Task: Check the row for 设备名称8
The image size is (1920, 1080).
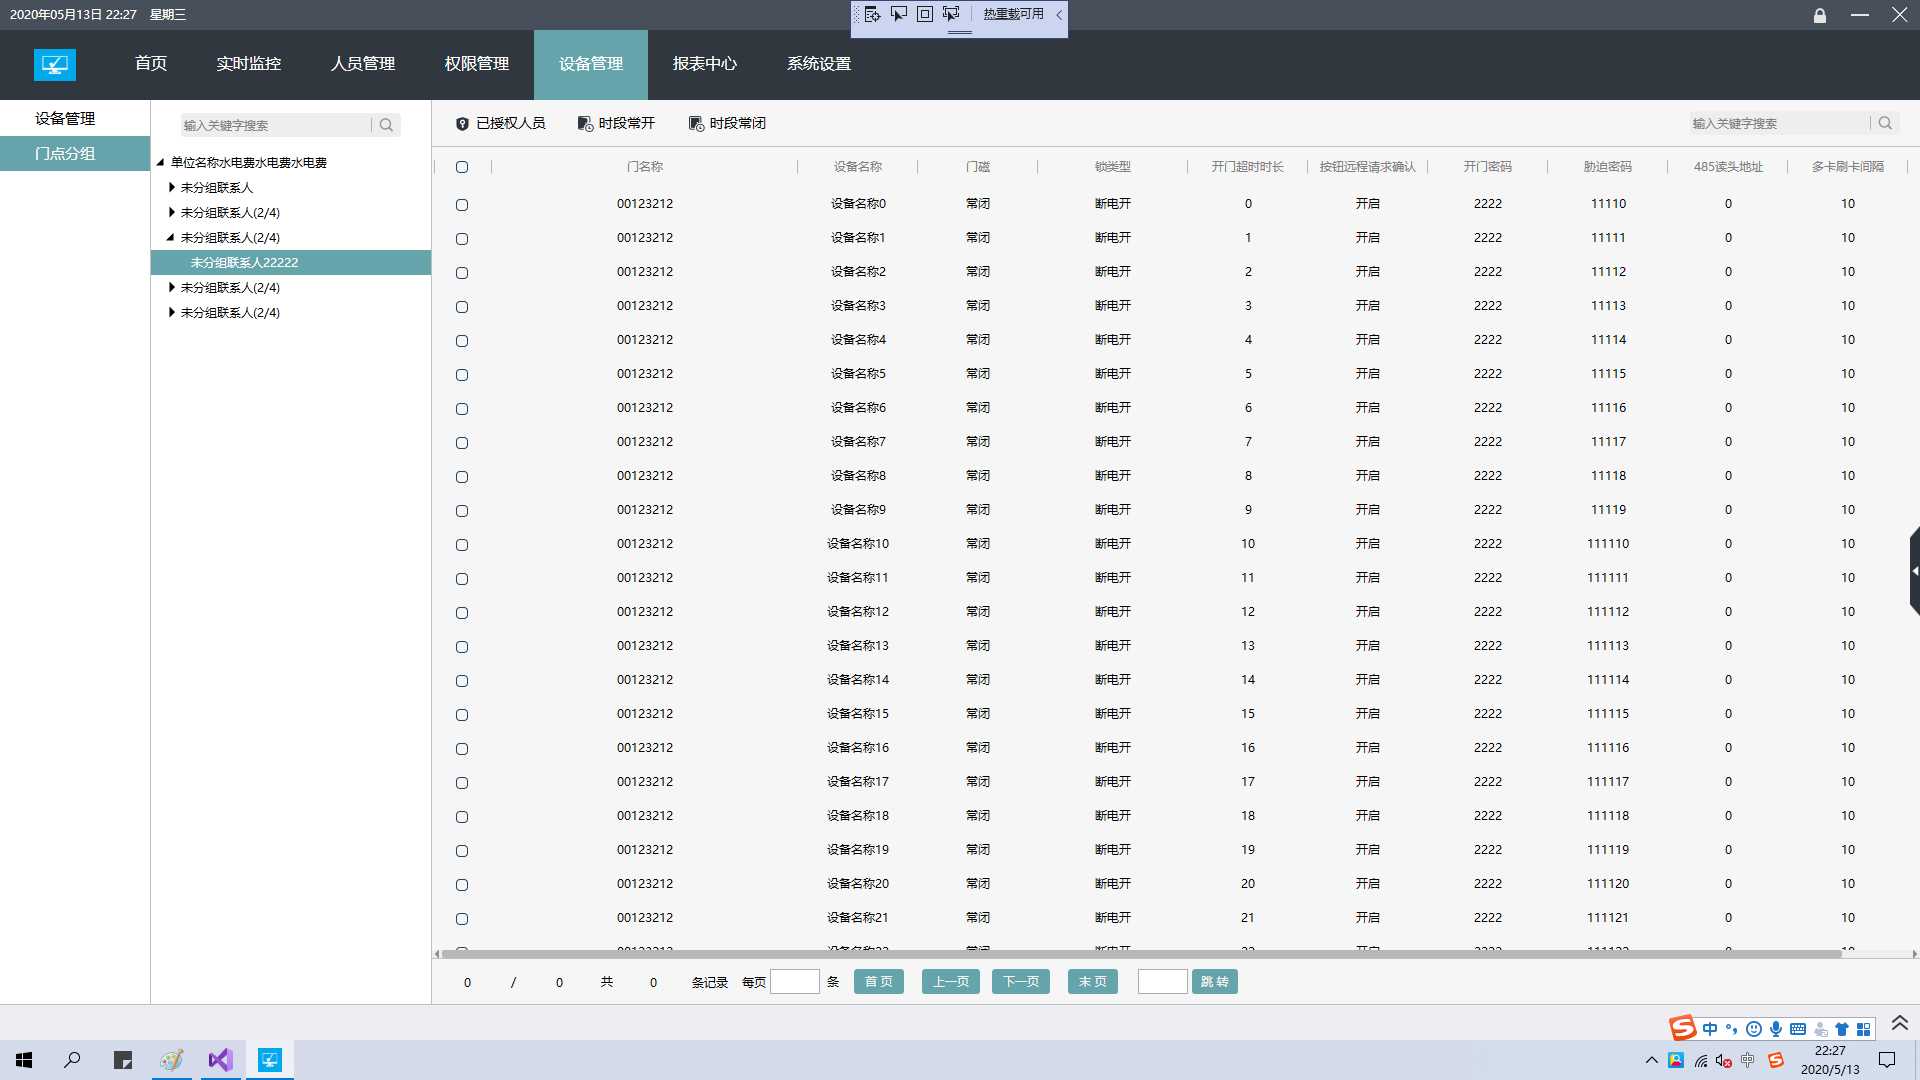Action: [x=462, y=477]
